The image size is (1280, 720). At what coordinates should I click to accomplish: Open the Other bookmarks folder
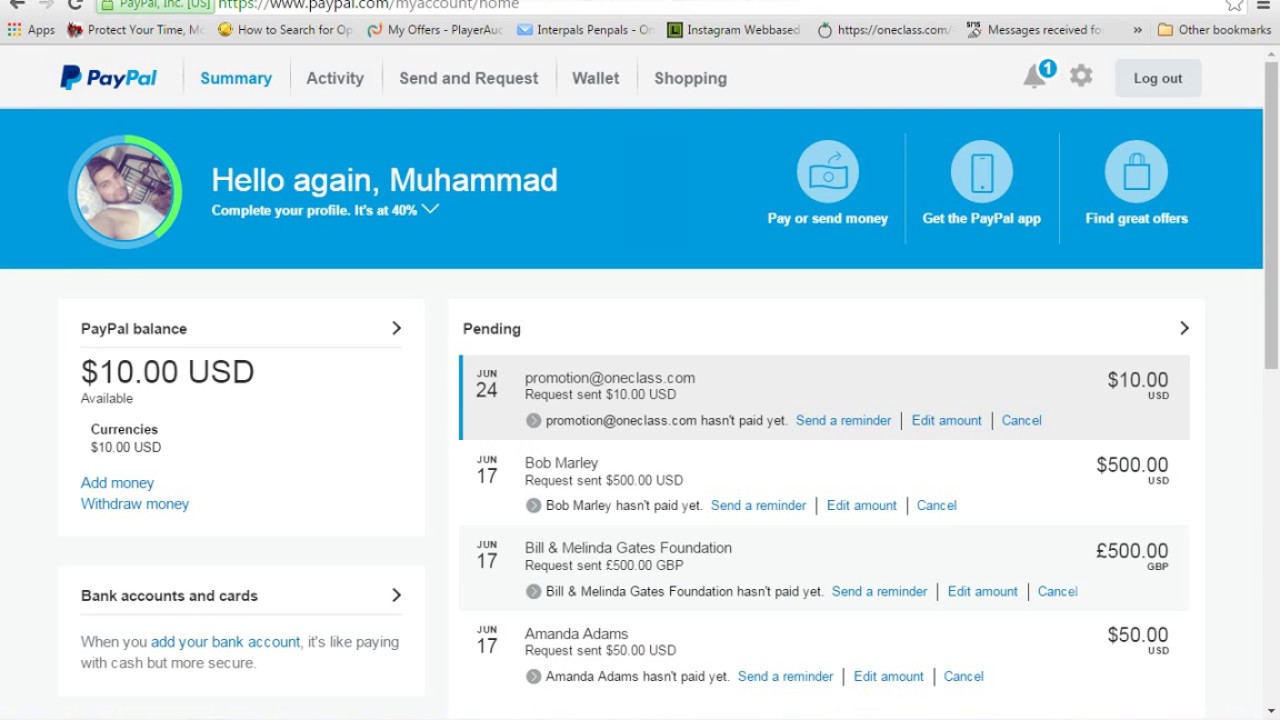(1214, 30)
